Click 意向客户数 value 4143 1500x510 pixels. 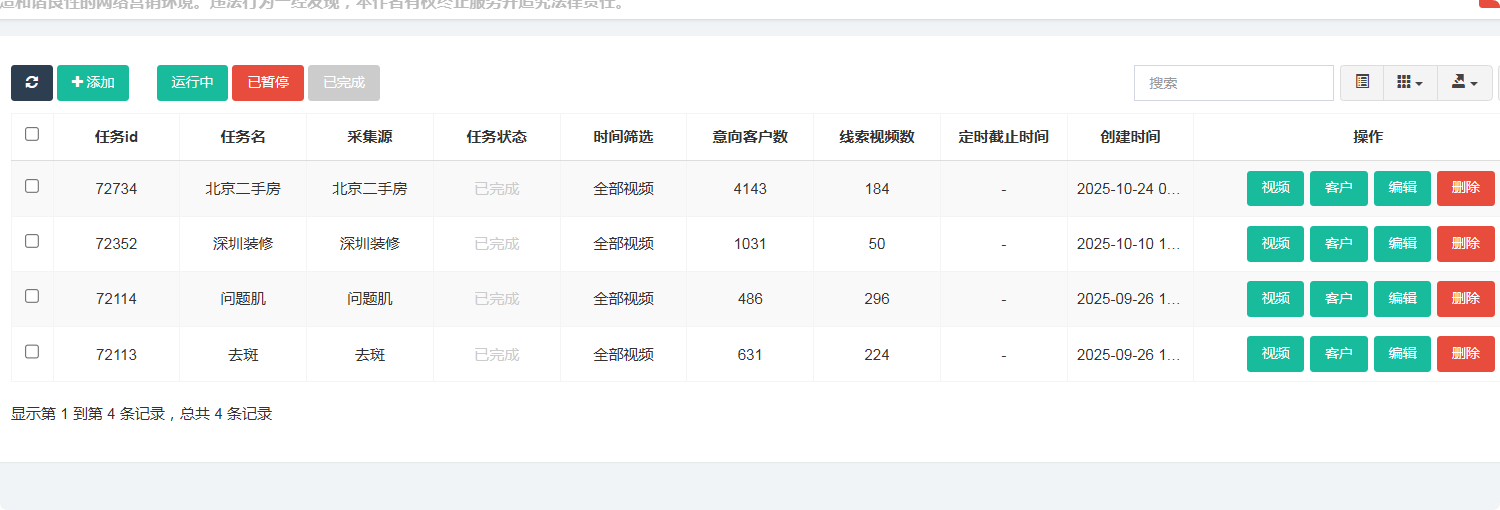[x=750, y=189]
